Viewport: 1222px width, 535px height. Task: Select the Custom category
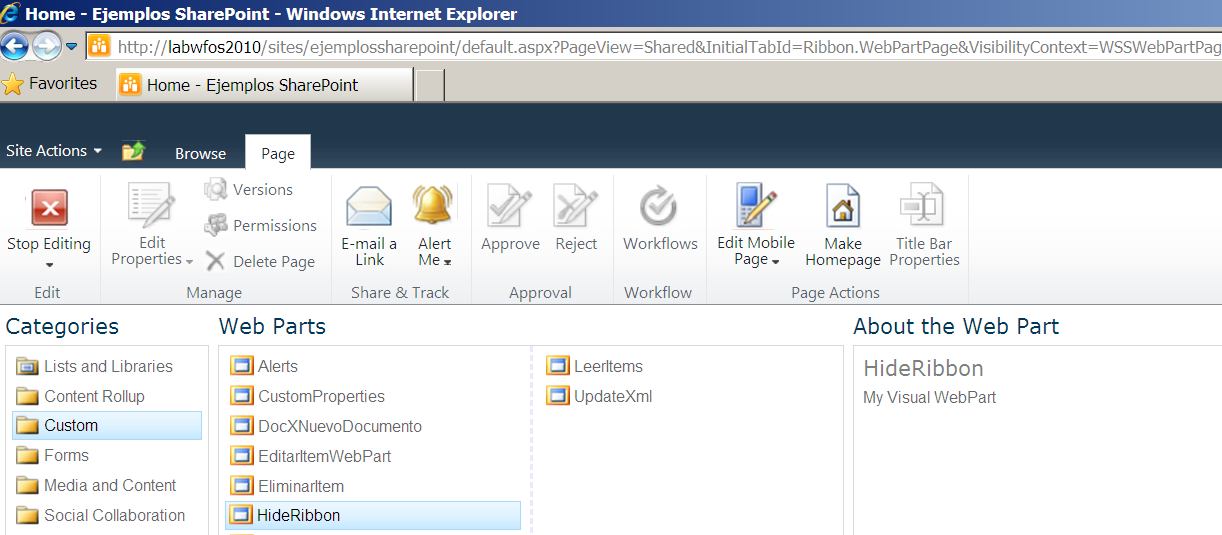coord(107,425)
